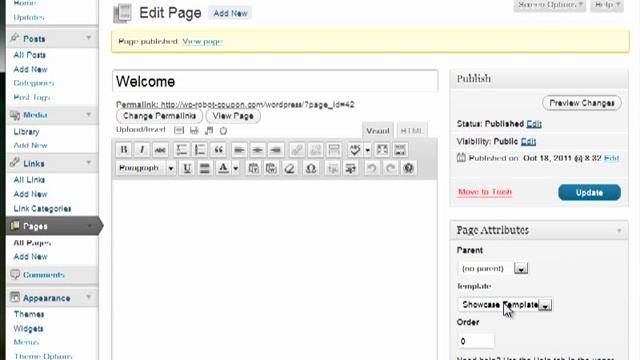Insert the More tag

(334, 149)
